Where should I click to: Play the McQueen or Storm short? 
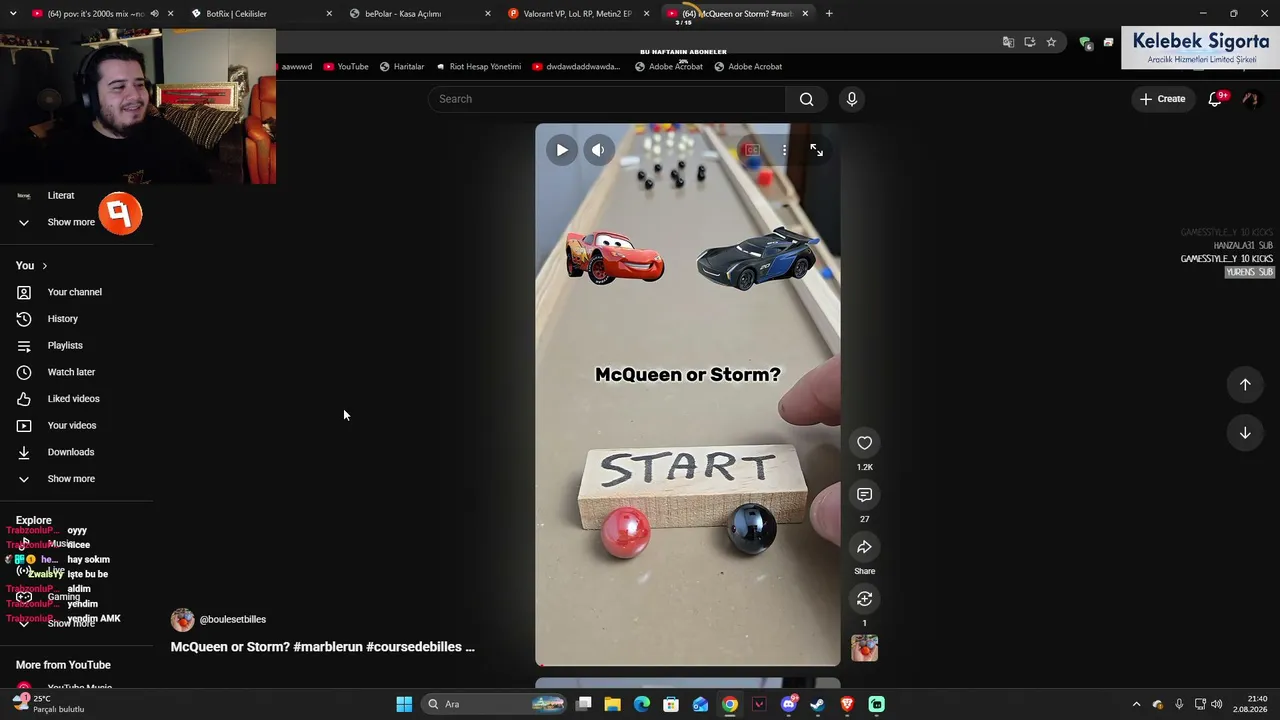[562, 150]
